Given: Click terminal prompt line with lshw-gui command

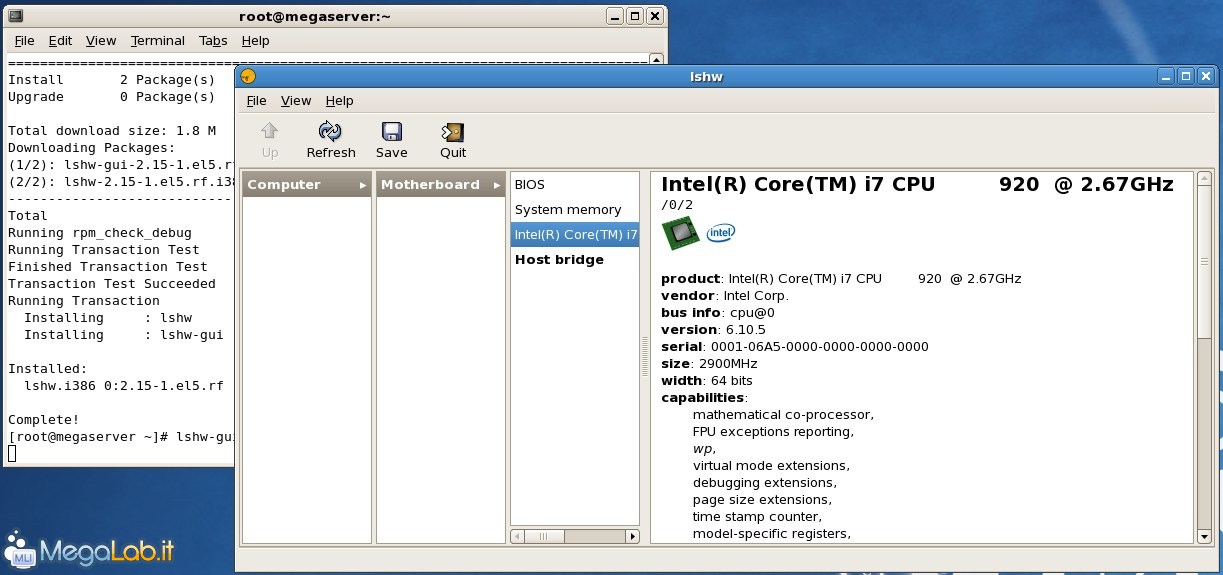Looking at the screenshot, I should point(121,437).
